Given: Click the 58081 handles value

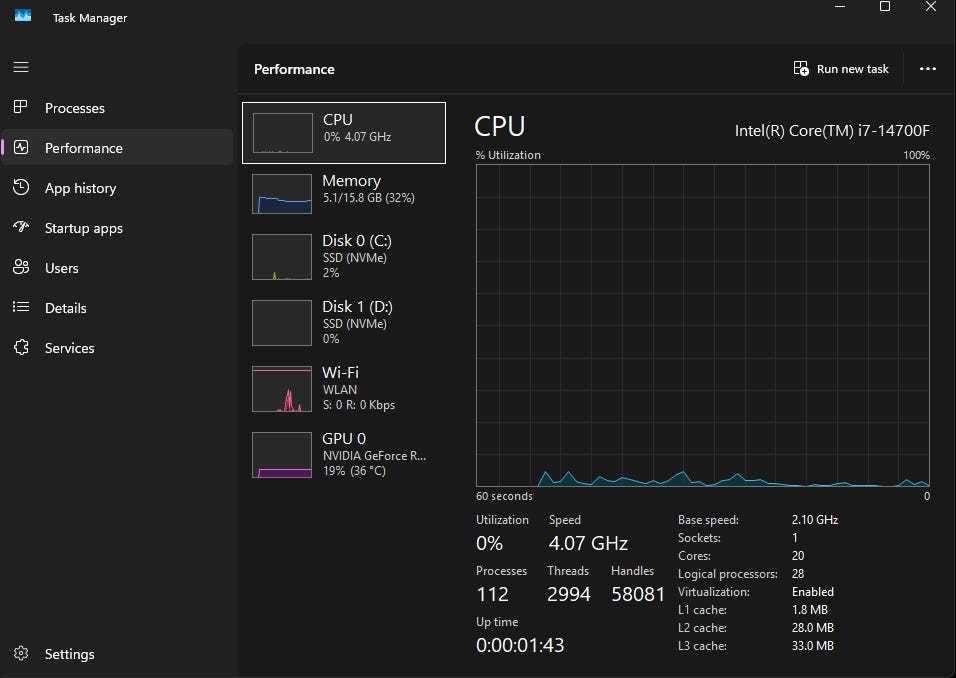Looking at the screenshot, I should pyautogui.click(x=638, y=594).
